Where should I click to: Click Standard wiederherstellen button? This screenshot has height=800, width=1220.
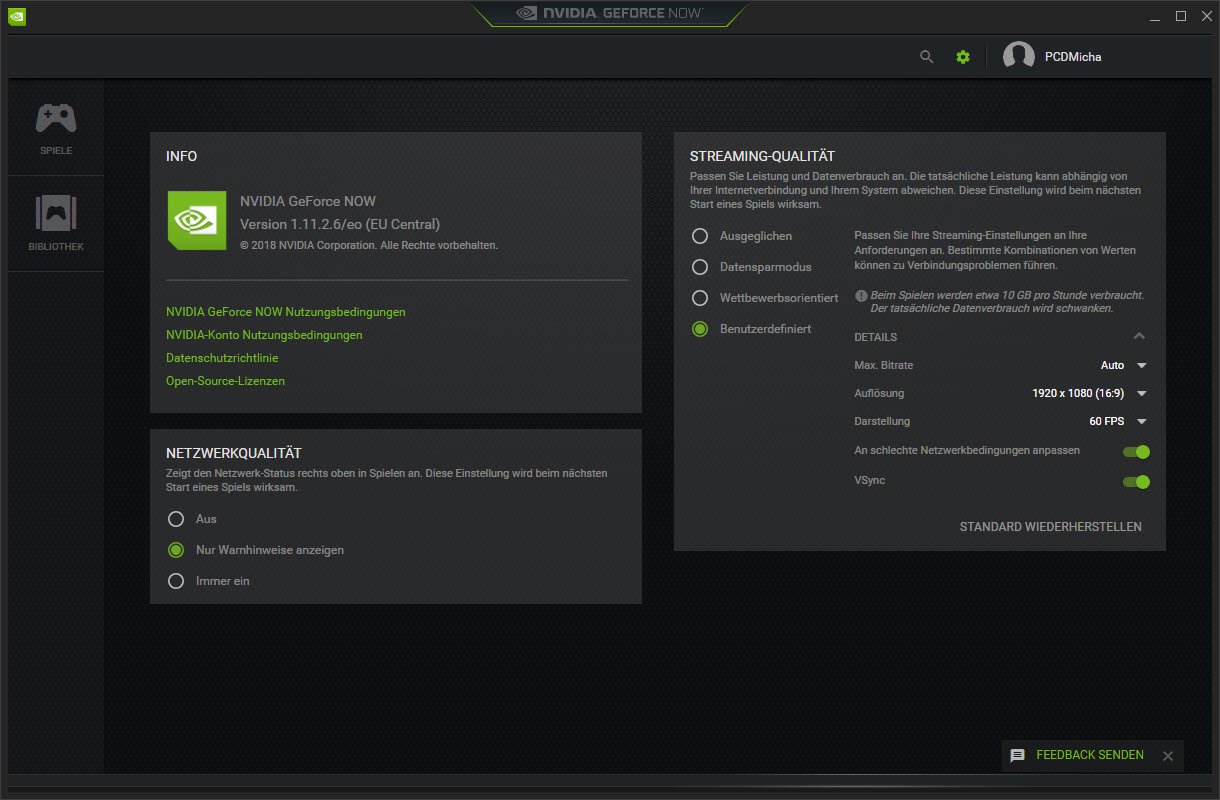[1051, 527]
